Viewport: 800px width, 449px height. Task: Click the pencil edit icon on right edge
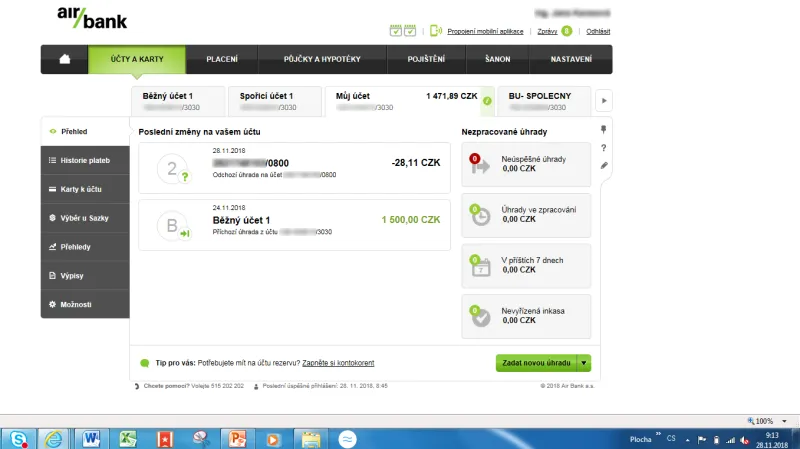604,166
